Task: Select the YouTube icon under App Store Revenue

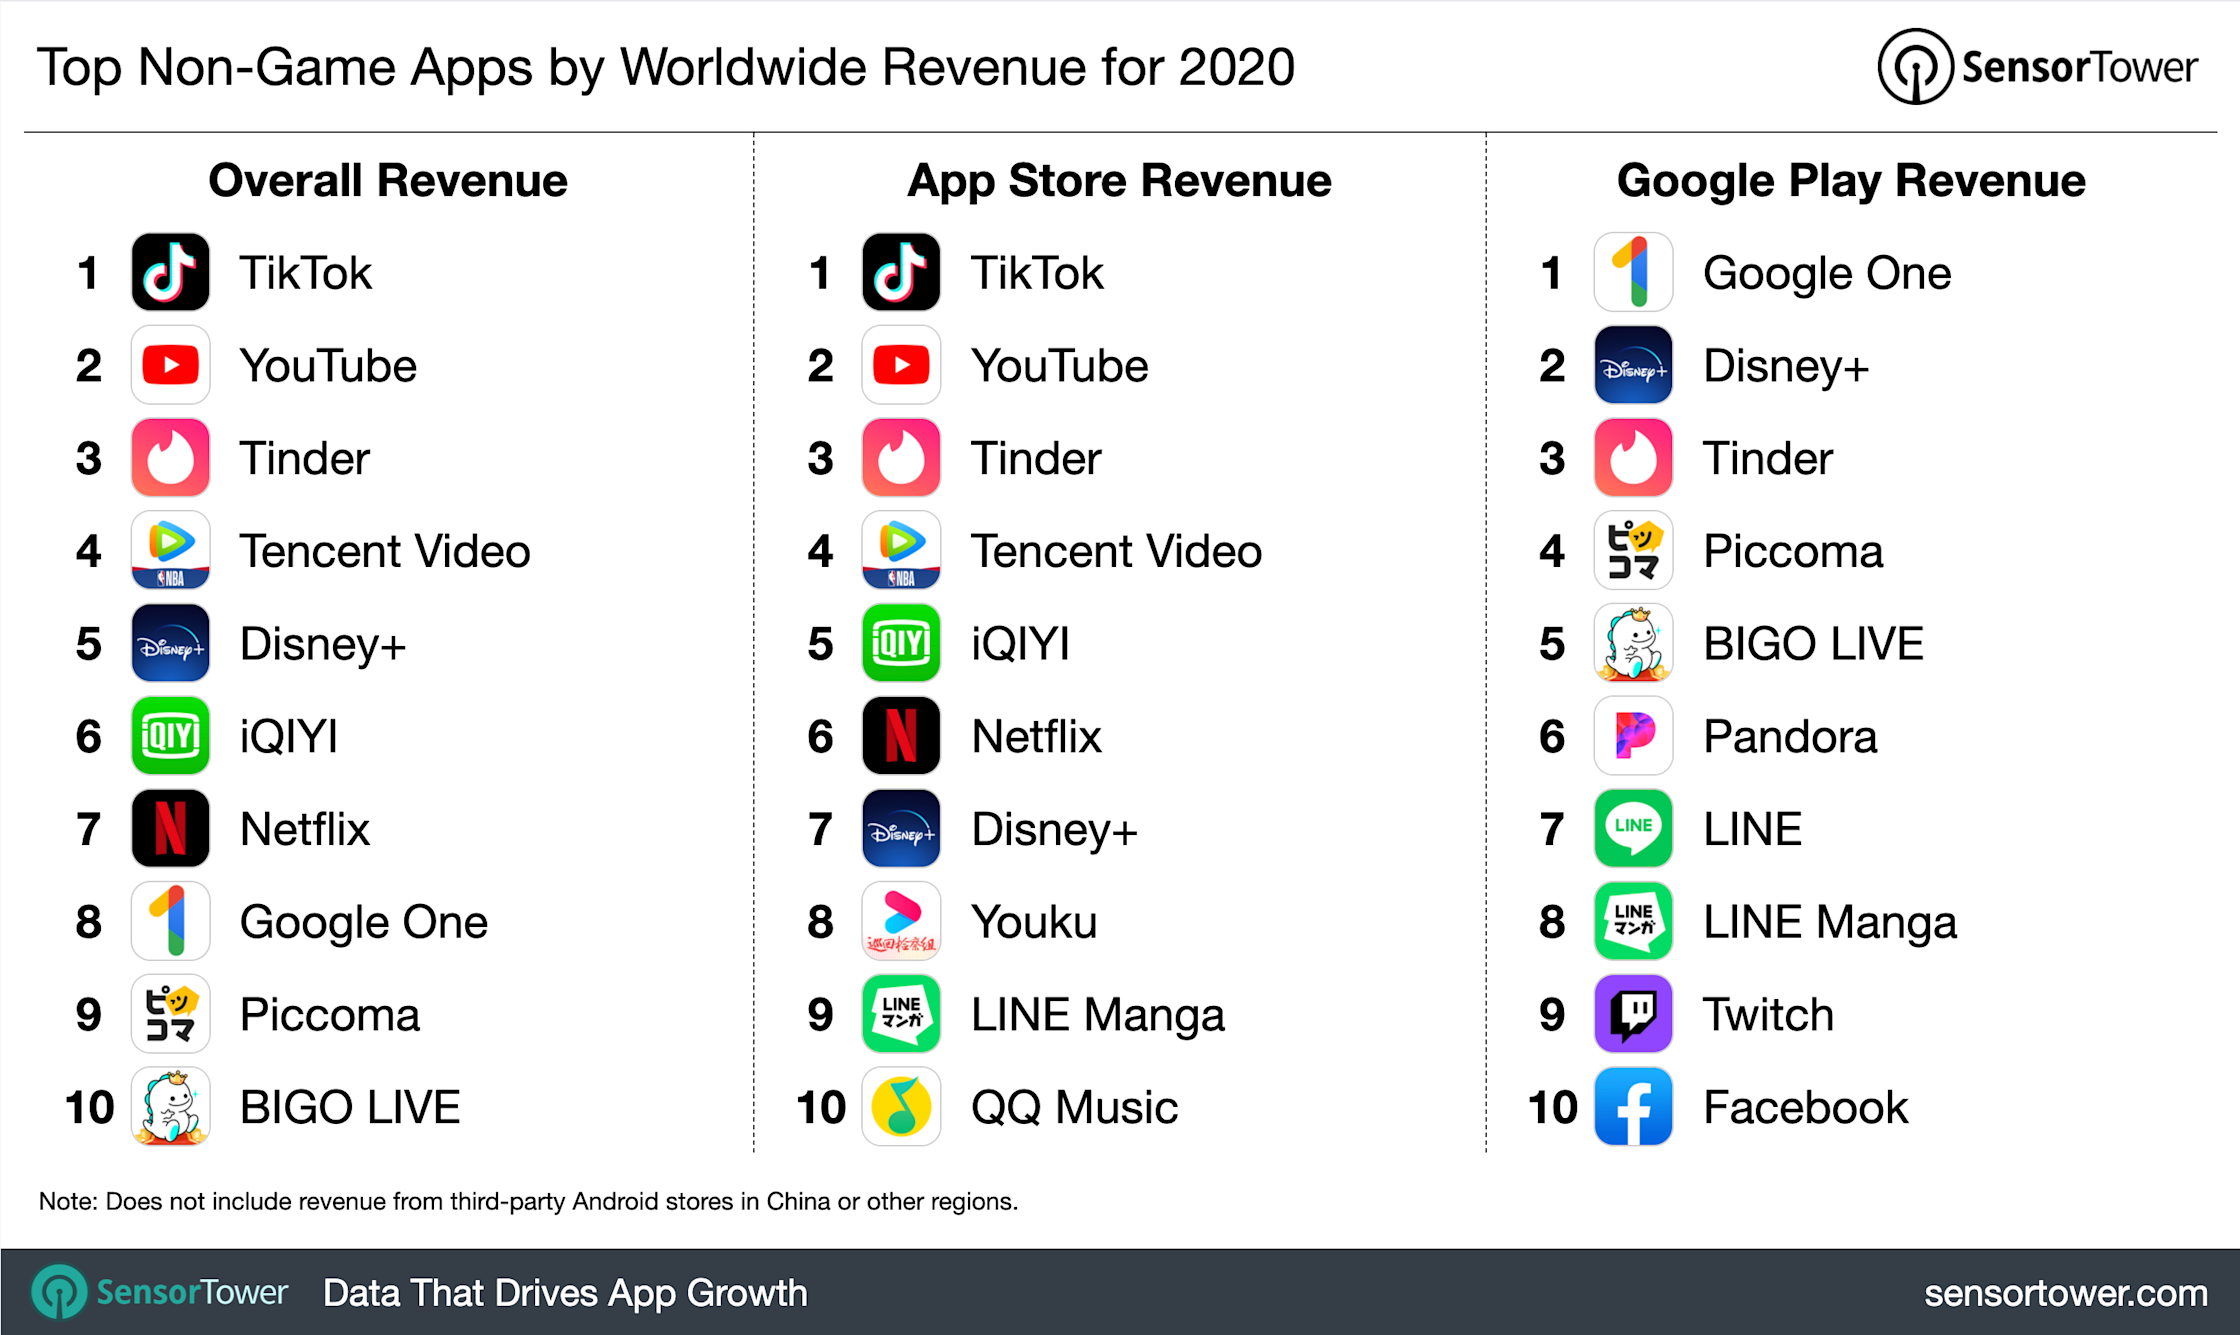Action: coord(900,364)
